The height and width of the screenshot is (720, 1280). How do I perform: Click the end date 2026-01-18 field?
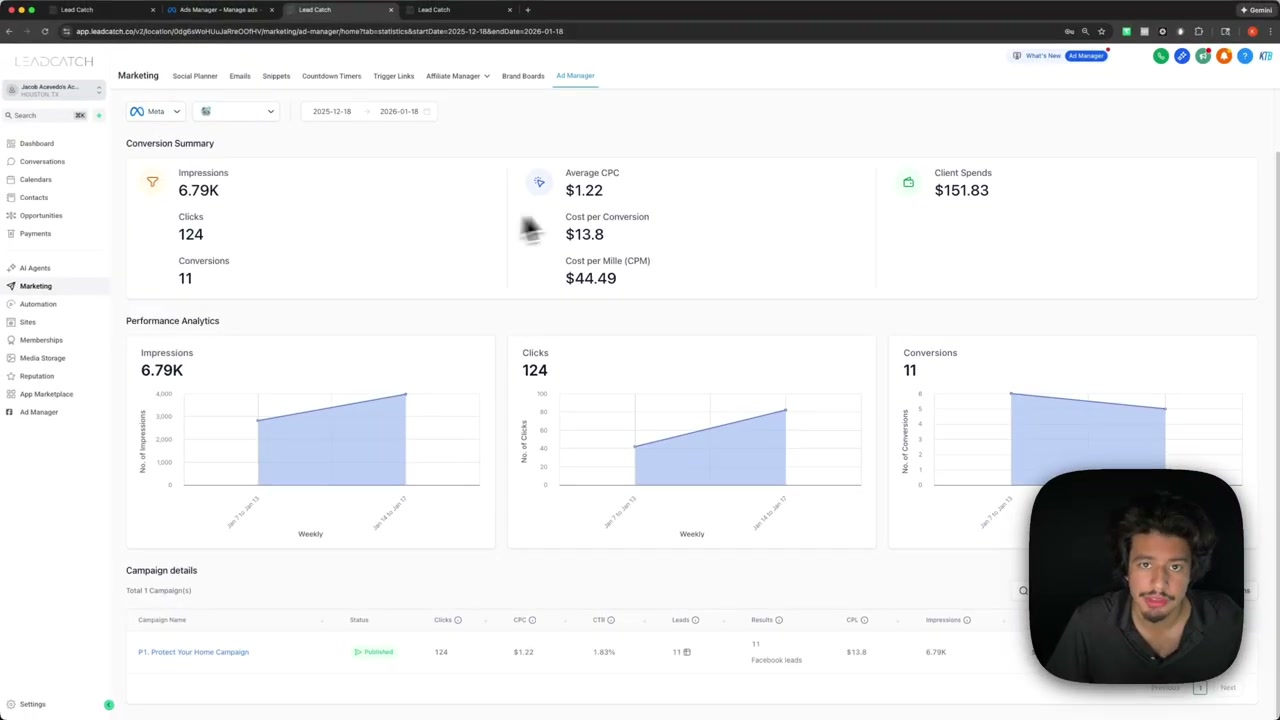tap(399, 111)
